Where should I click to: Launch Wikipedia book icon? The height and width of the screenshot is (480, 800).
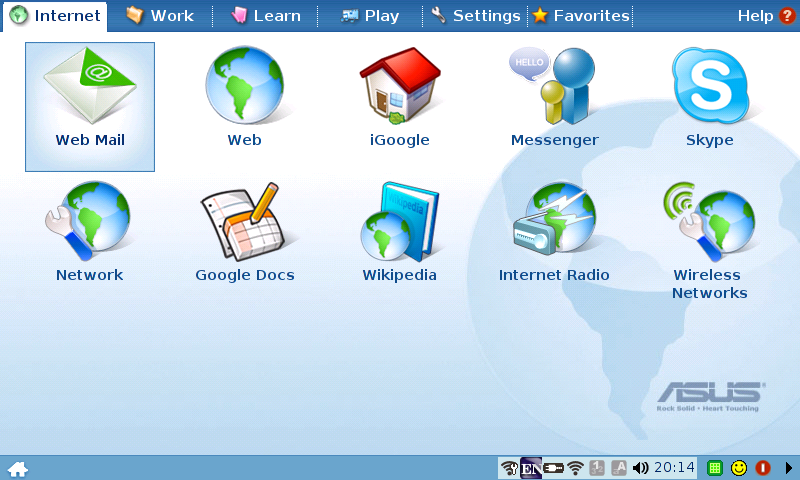[399, 232]
